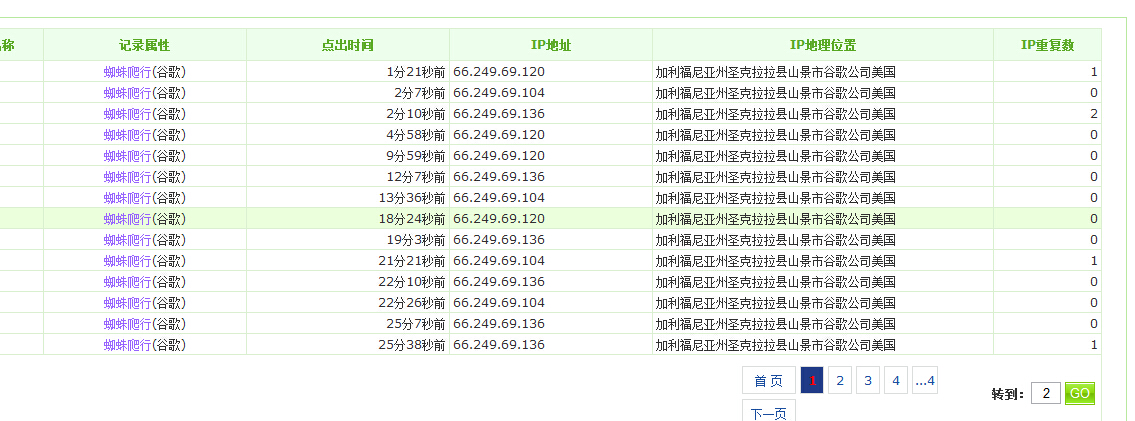
Task: Click repeat count 1 in 21分21秒前 row
Action: (1094, 260)
